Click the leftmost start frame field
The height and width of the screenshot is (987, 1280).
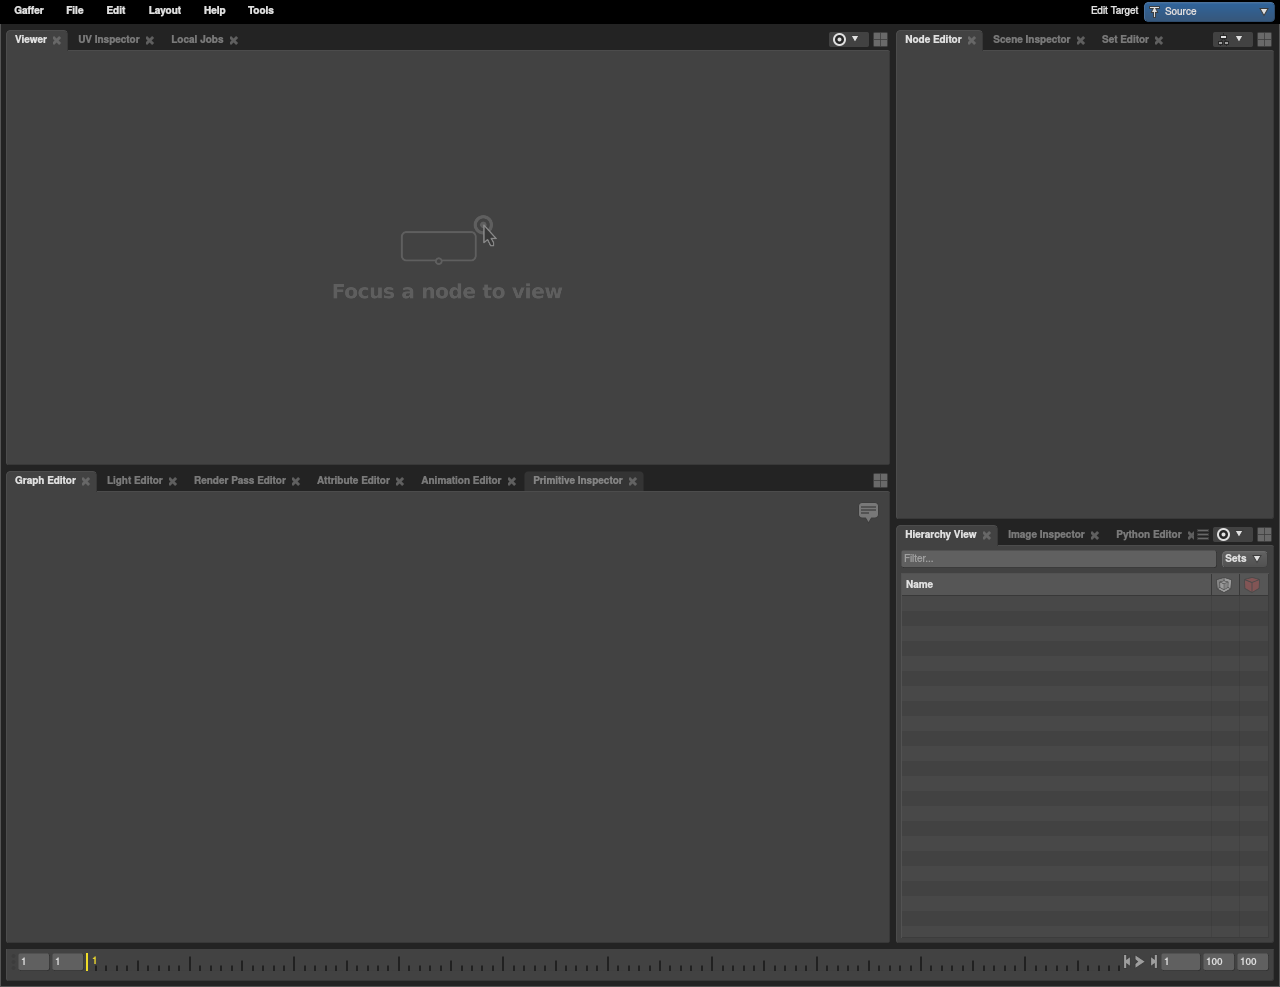[x=32, y=961]
